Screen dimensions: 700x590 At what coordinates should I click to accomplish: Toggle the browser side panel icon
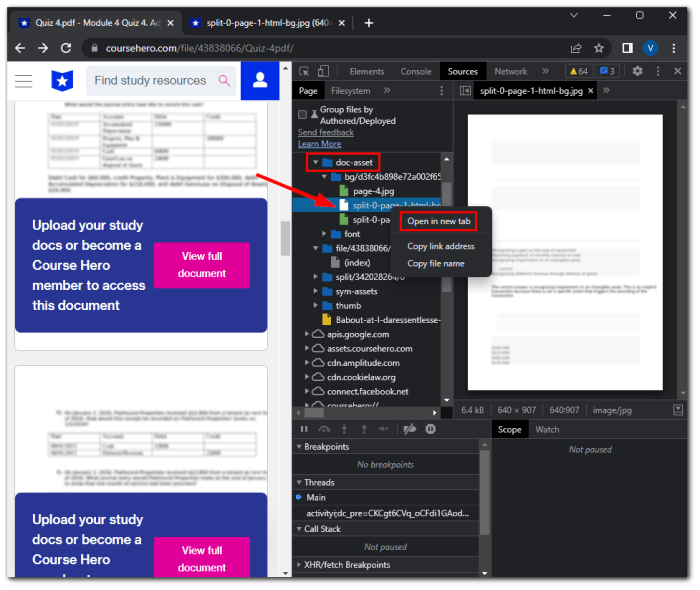[x=627, y=48]
